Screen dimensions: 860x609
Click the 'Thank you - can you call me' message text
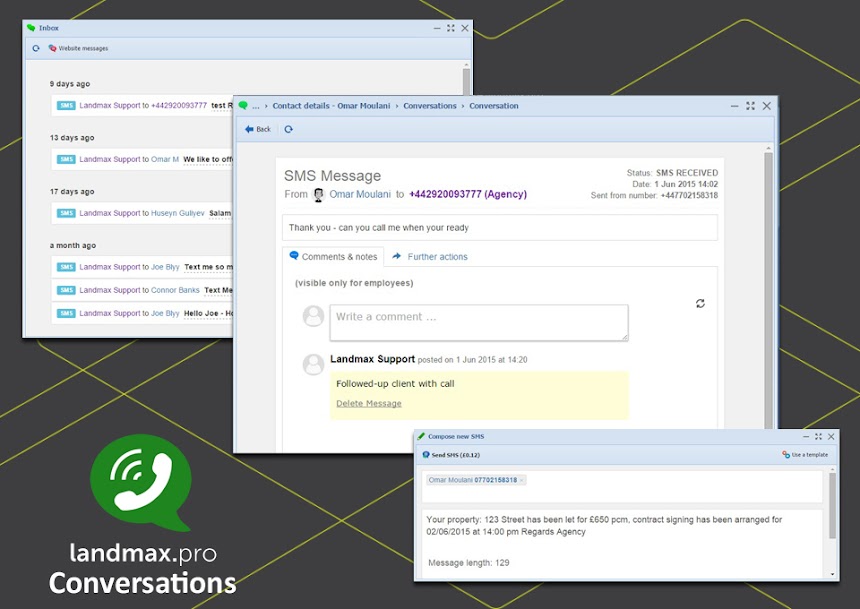point(378,228)
